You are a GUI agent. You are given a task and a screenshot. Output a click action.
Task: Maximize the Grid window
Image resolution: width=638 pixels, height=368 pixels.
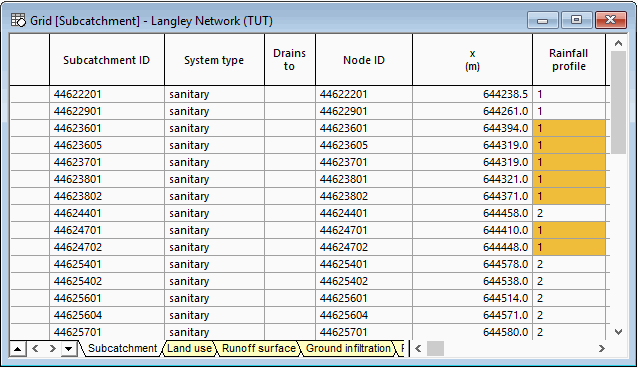click(576, 20)
